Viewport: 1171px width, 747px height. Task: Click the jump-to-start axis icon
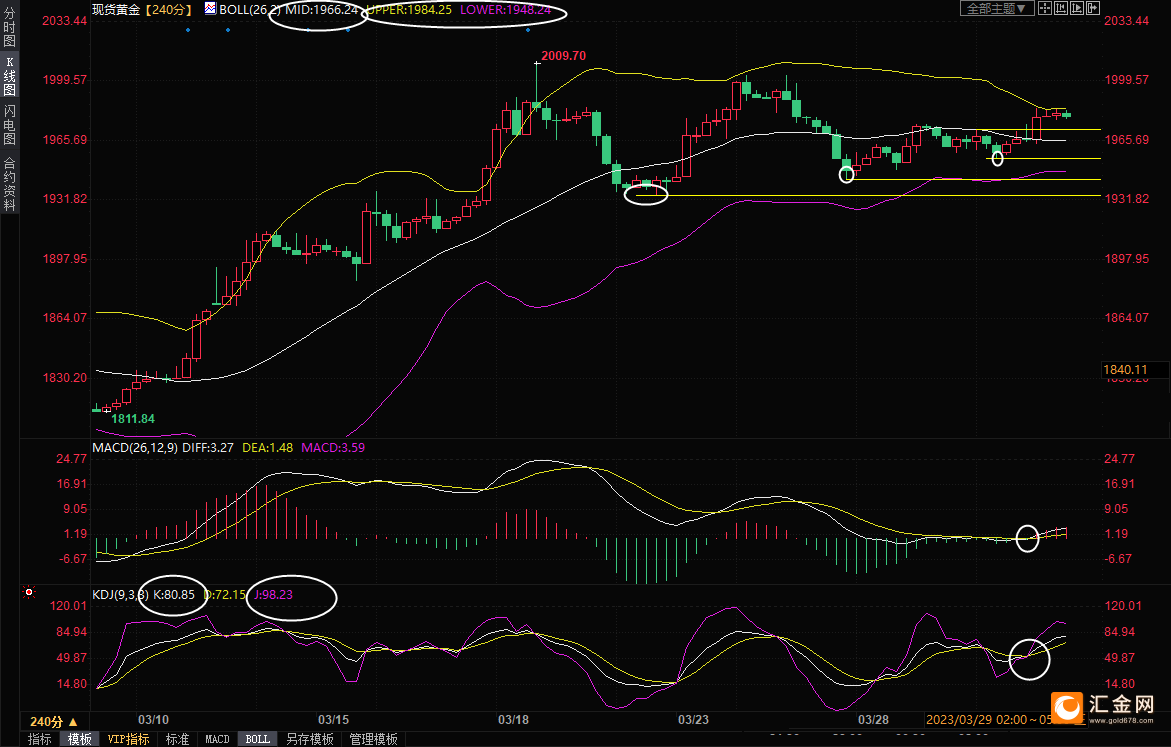[x=1060, y=8]
